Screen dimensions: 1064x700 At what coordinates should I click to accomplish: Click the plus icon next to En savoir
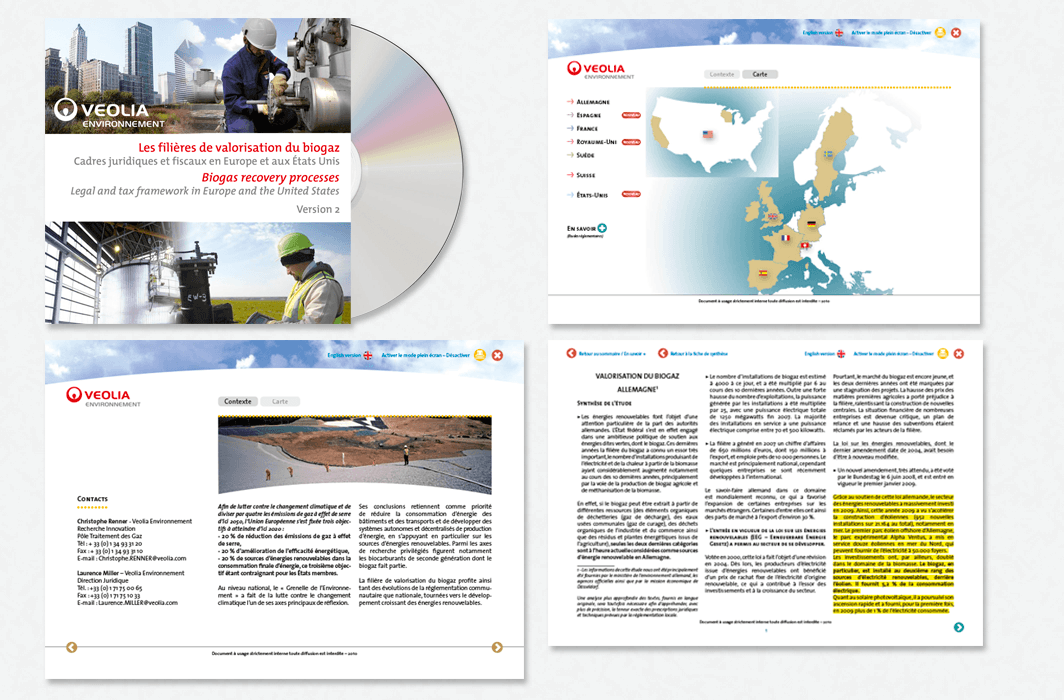[x=602, y=229]
